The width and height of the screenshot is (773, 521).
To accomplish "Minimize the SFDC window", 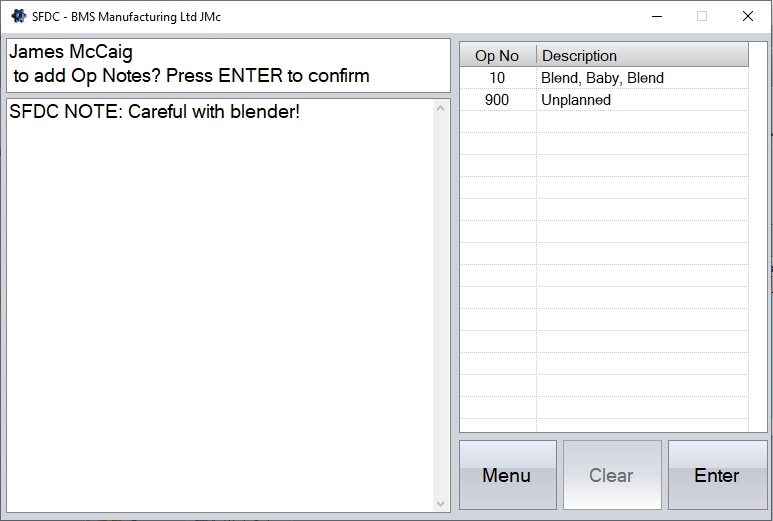I will 657,16.
